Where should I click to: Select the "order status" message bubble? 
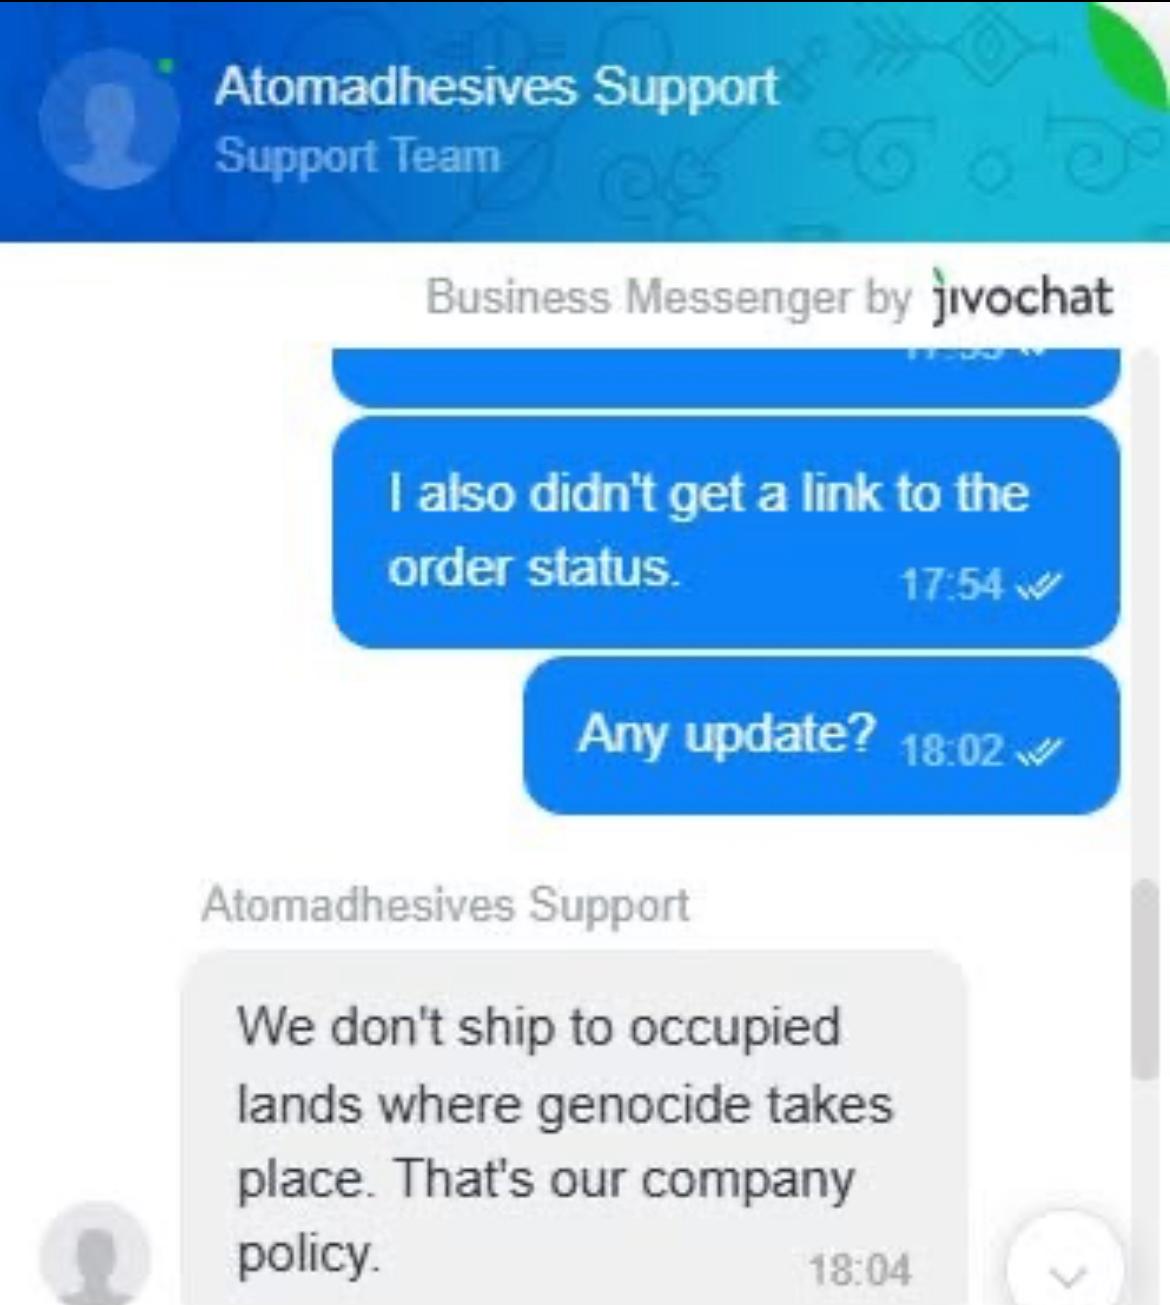(x=726, y=532)
